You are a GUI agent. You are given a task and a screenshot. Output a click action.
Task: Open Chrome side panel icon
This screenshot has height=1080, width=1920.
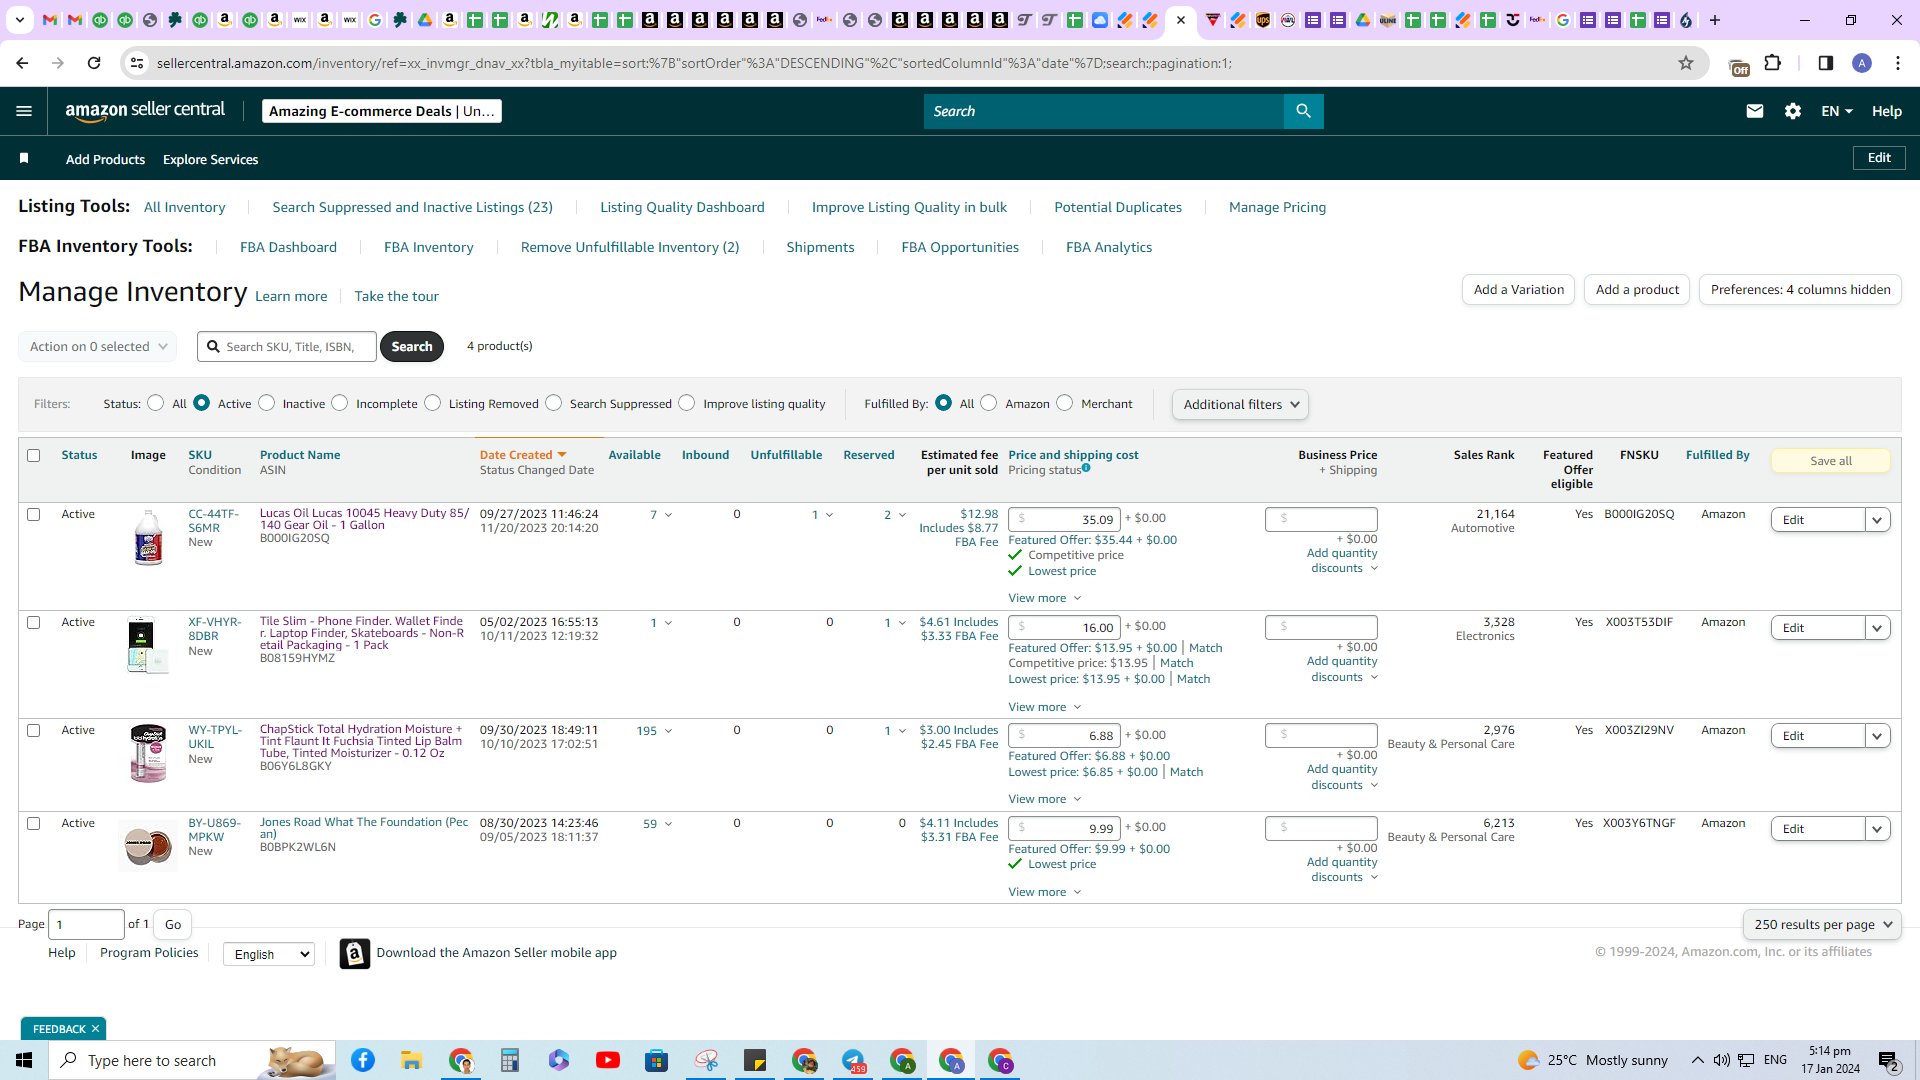click(x=1826, y=63)
